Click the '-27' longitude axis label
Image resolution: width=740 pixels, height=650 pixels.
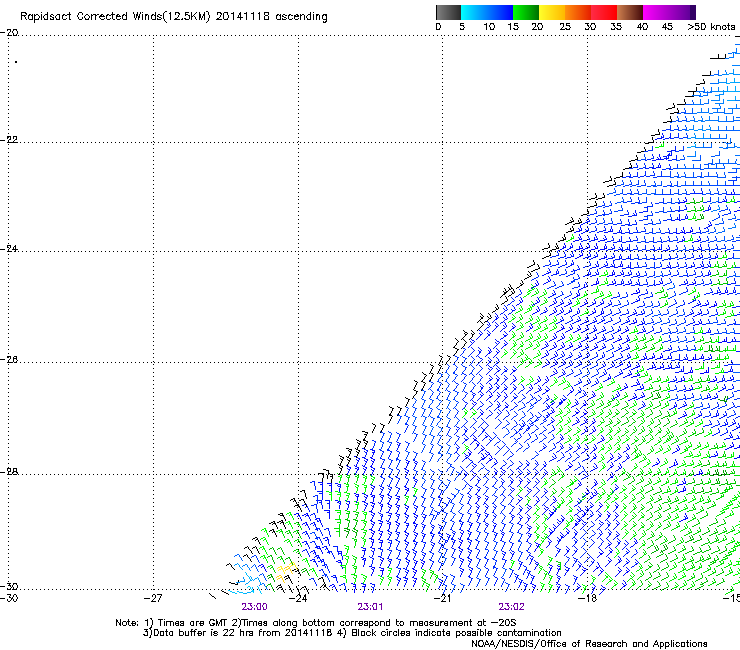coord(153,599)
